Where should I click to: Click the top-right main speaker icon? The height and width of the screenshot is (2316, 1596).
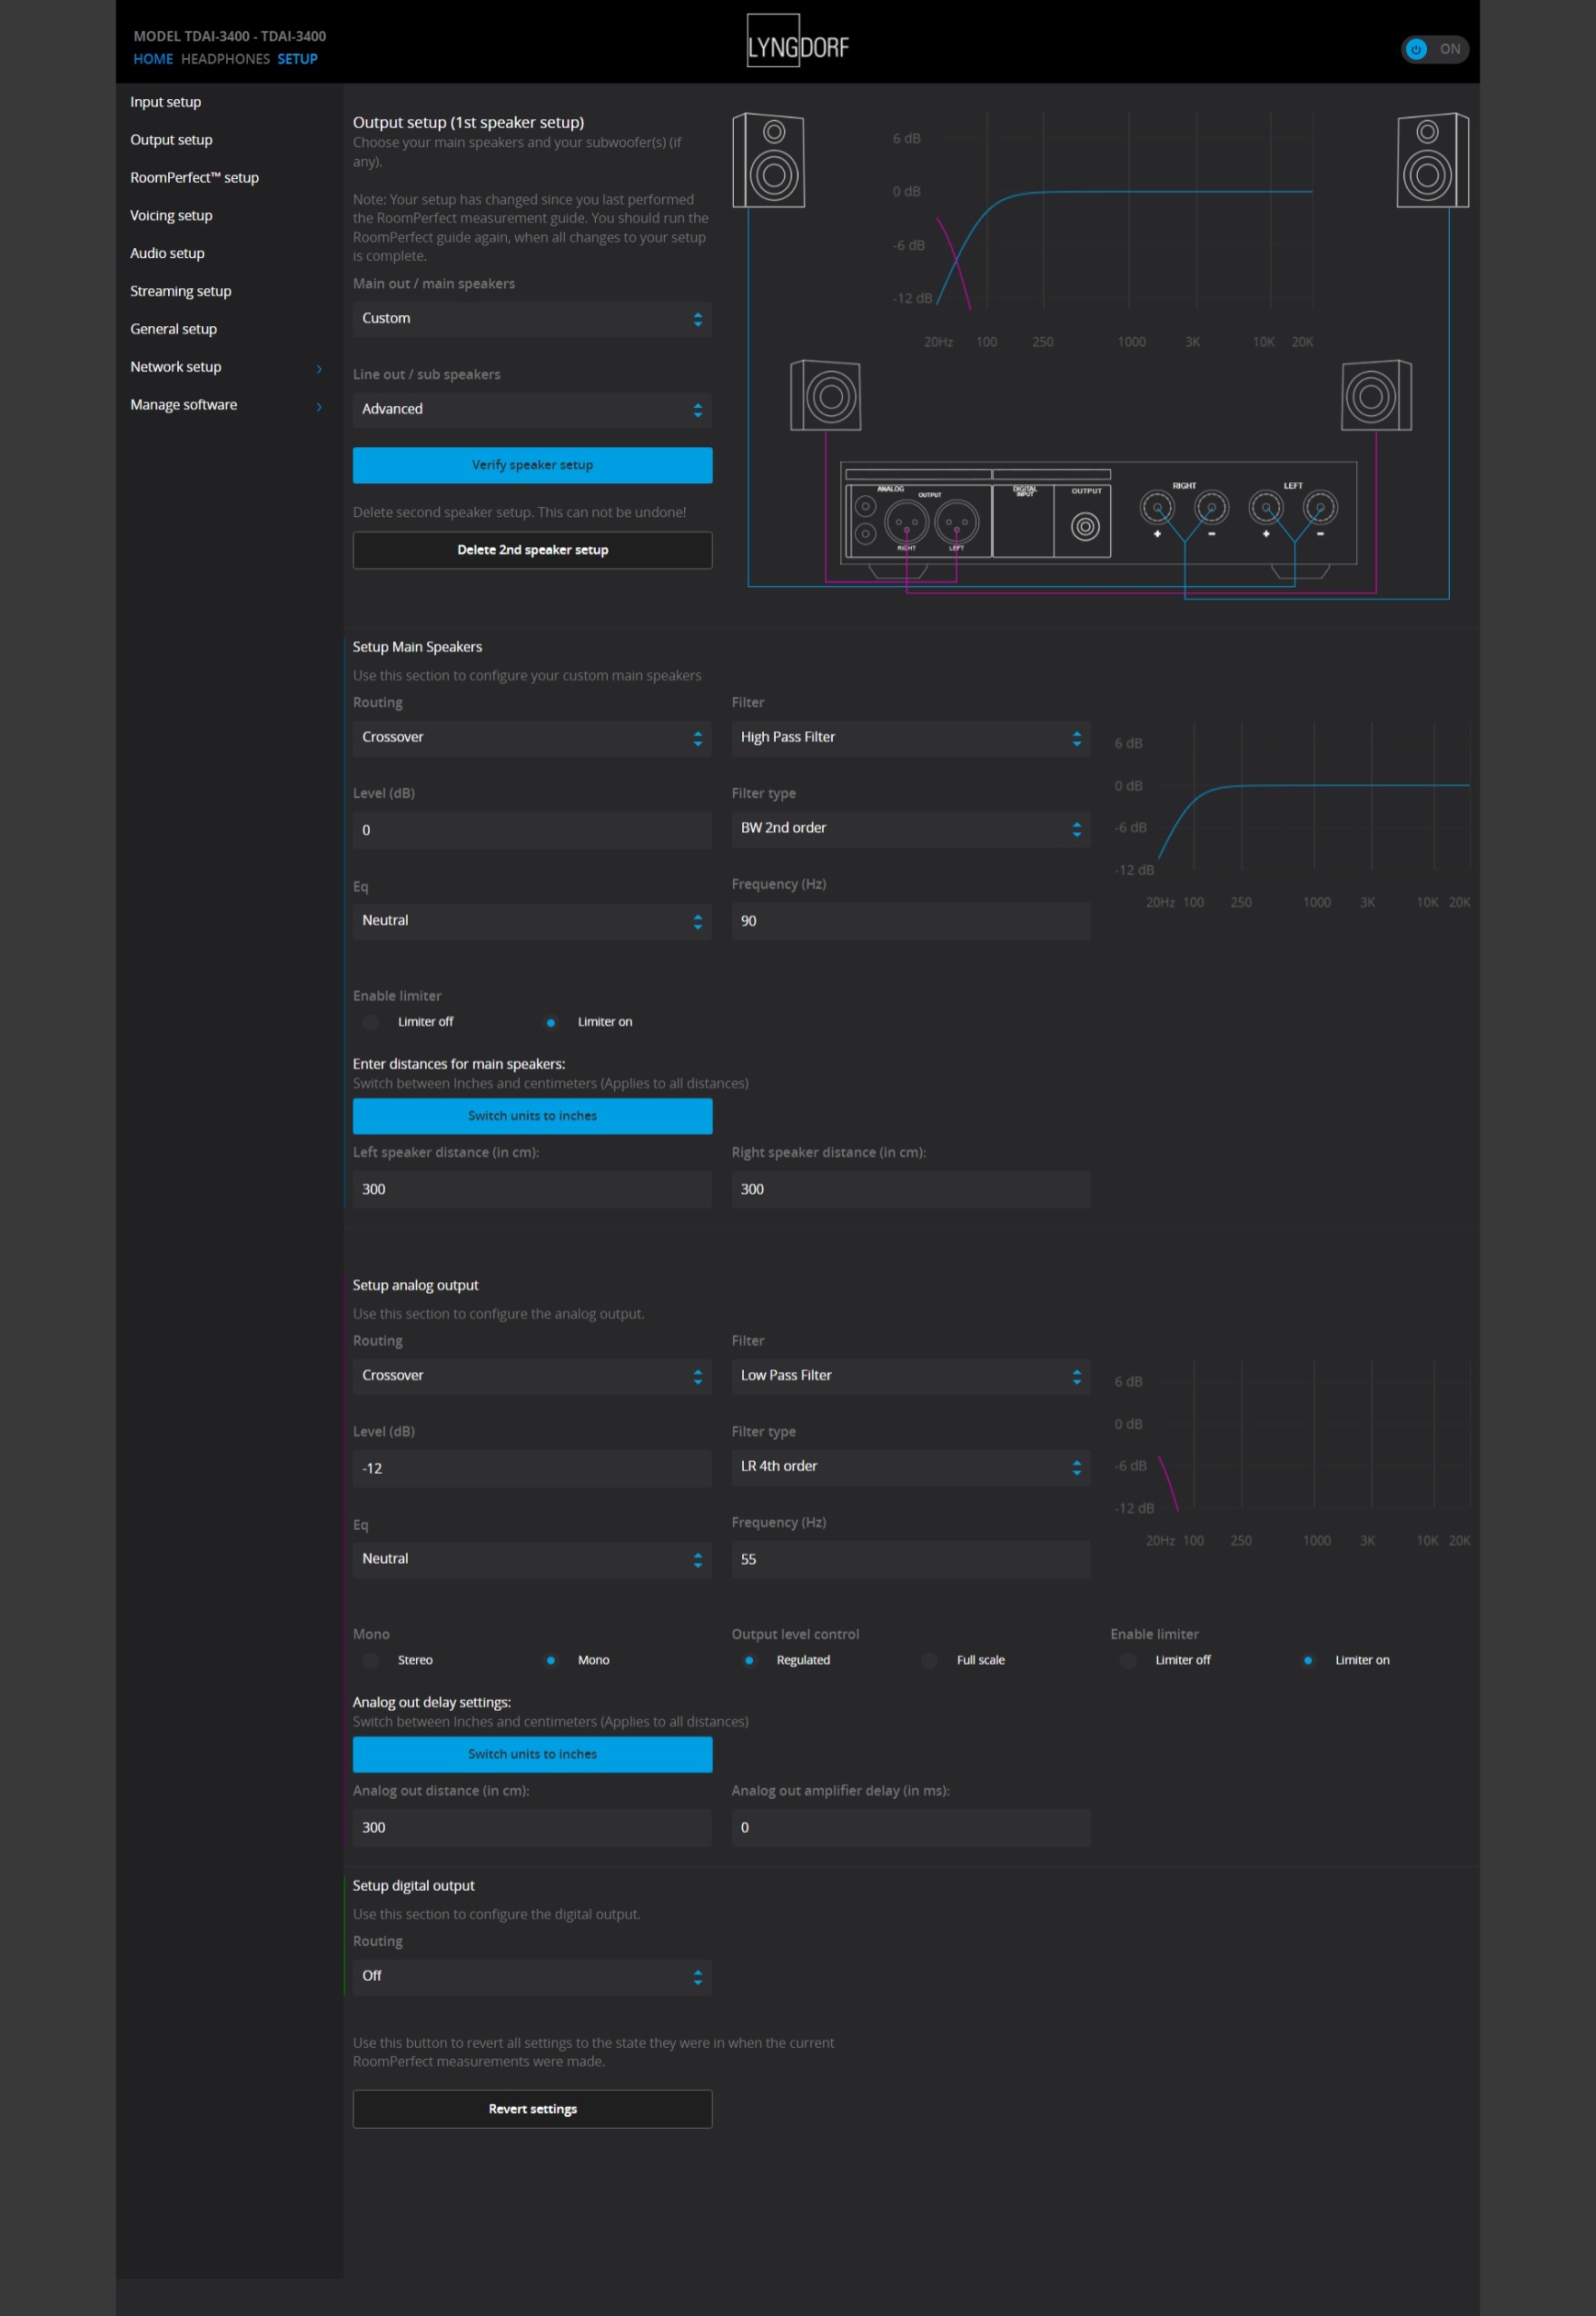1431,160
